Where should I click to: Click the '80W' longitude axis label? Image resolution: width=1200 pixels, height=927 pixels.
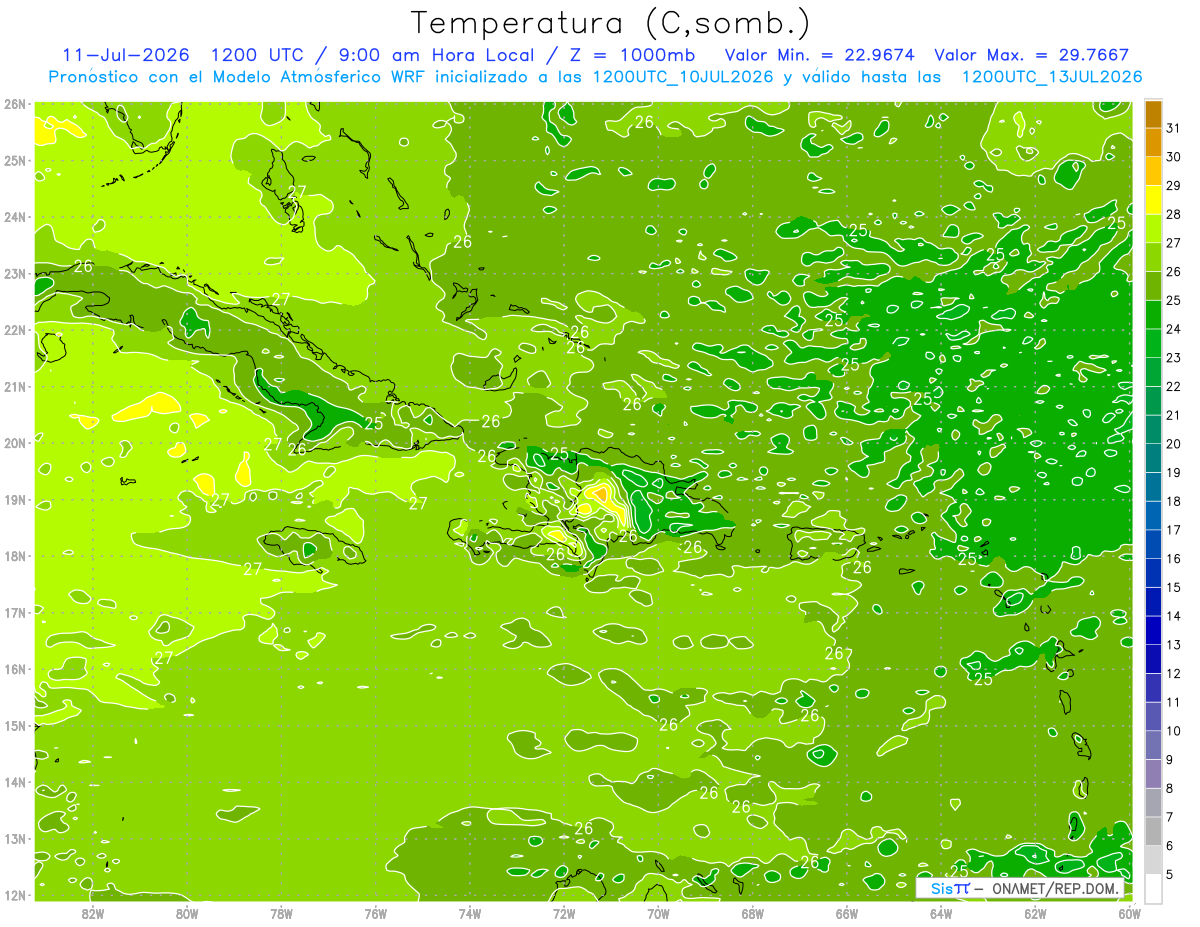187,913
